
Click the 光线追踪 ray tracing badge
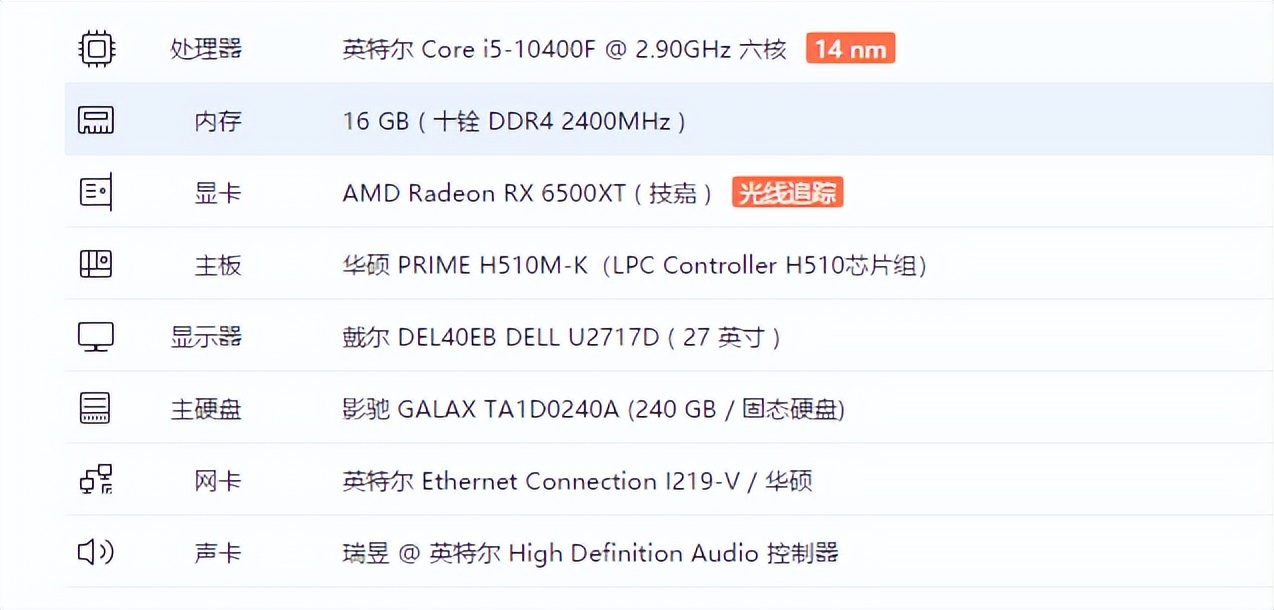tap(787, 192)
